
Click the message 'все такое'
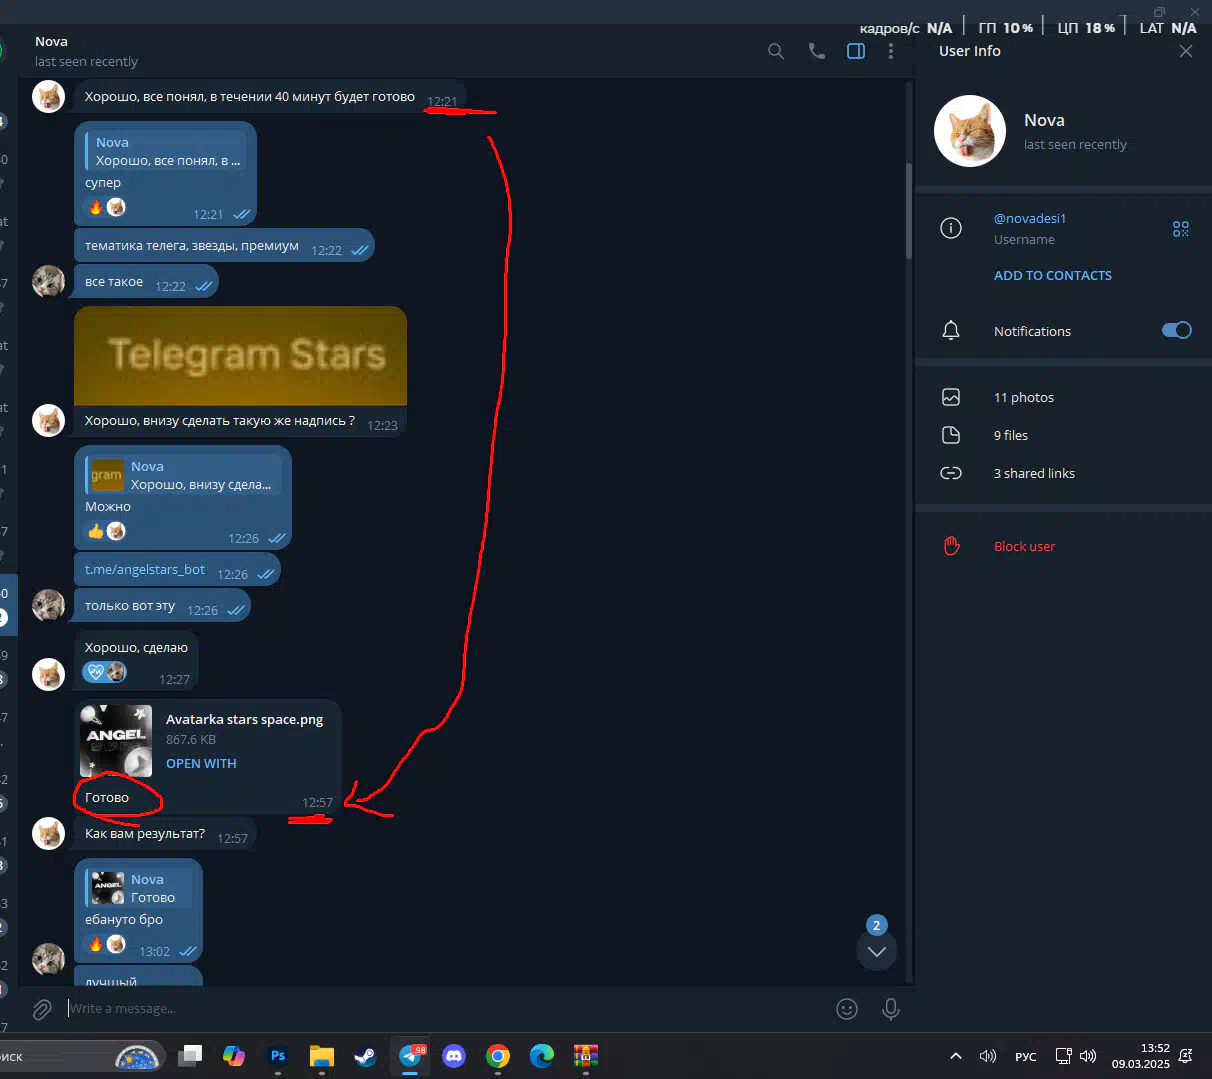(x=146, y=282)
